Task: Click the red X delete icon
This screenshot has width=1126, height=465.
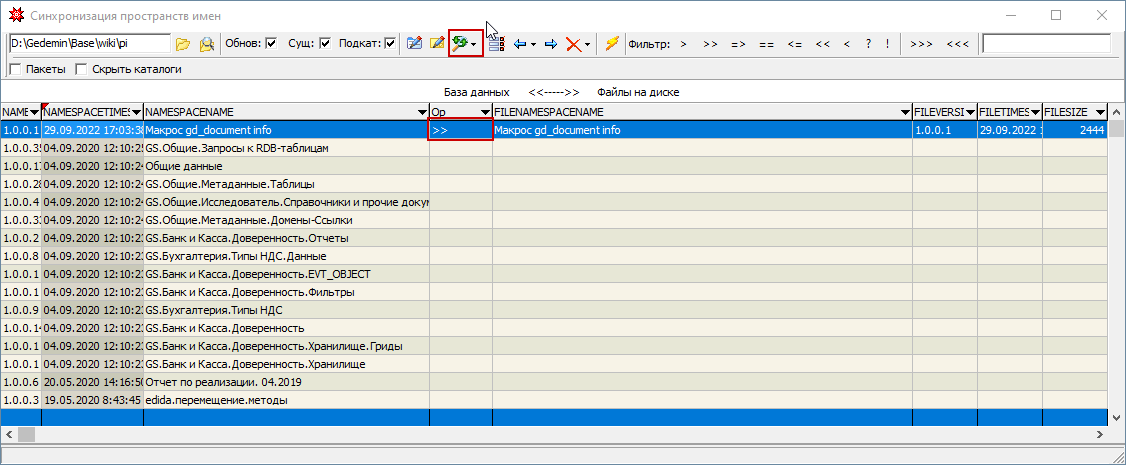Action: pos(573,44)
